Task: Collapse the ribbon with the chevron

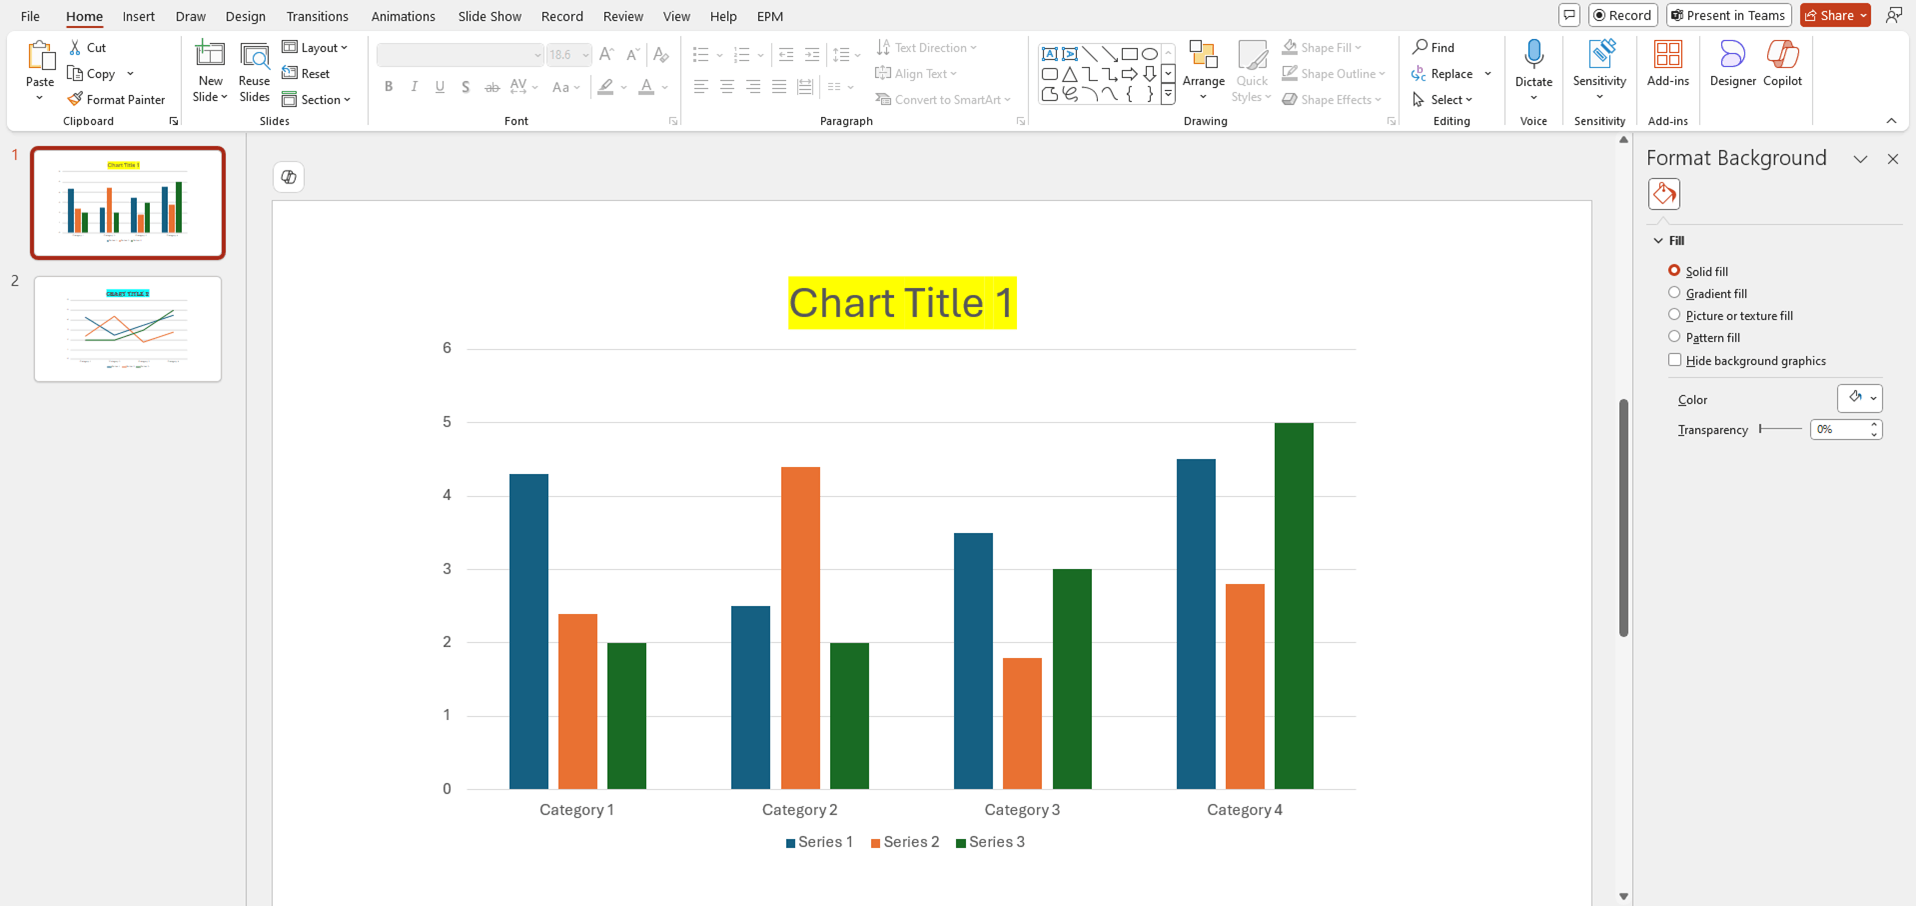Action: [x=1891, y=121]
